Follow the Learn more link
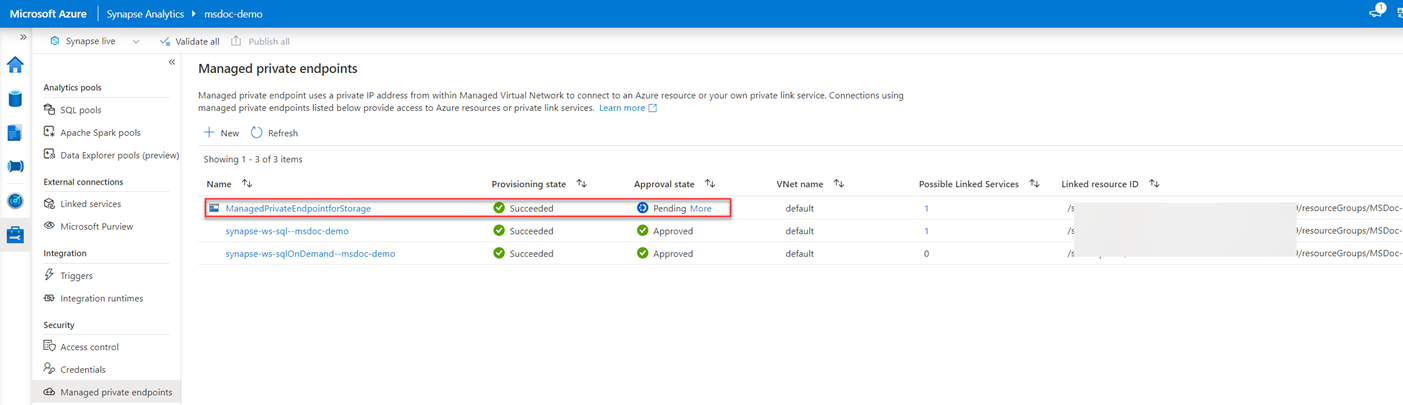The width and height of the screenshot is (1403, 405). [628, 107]
